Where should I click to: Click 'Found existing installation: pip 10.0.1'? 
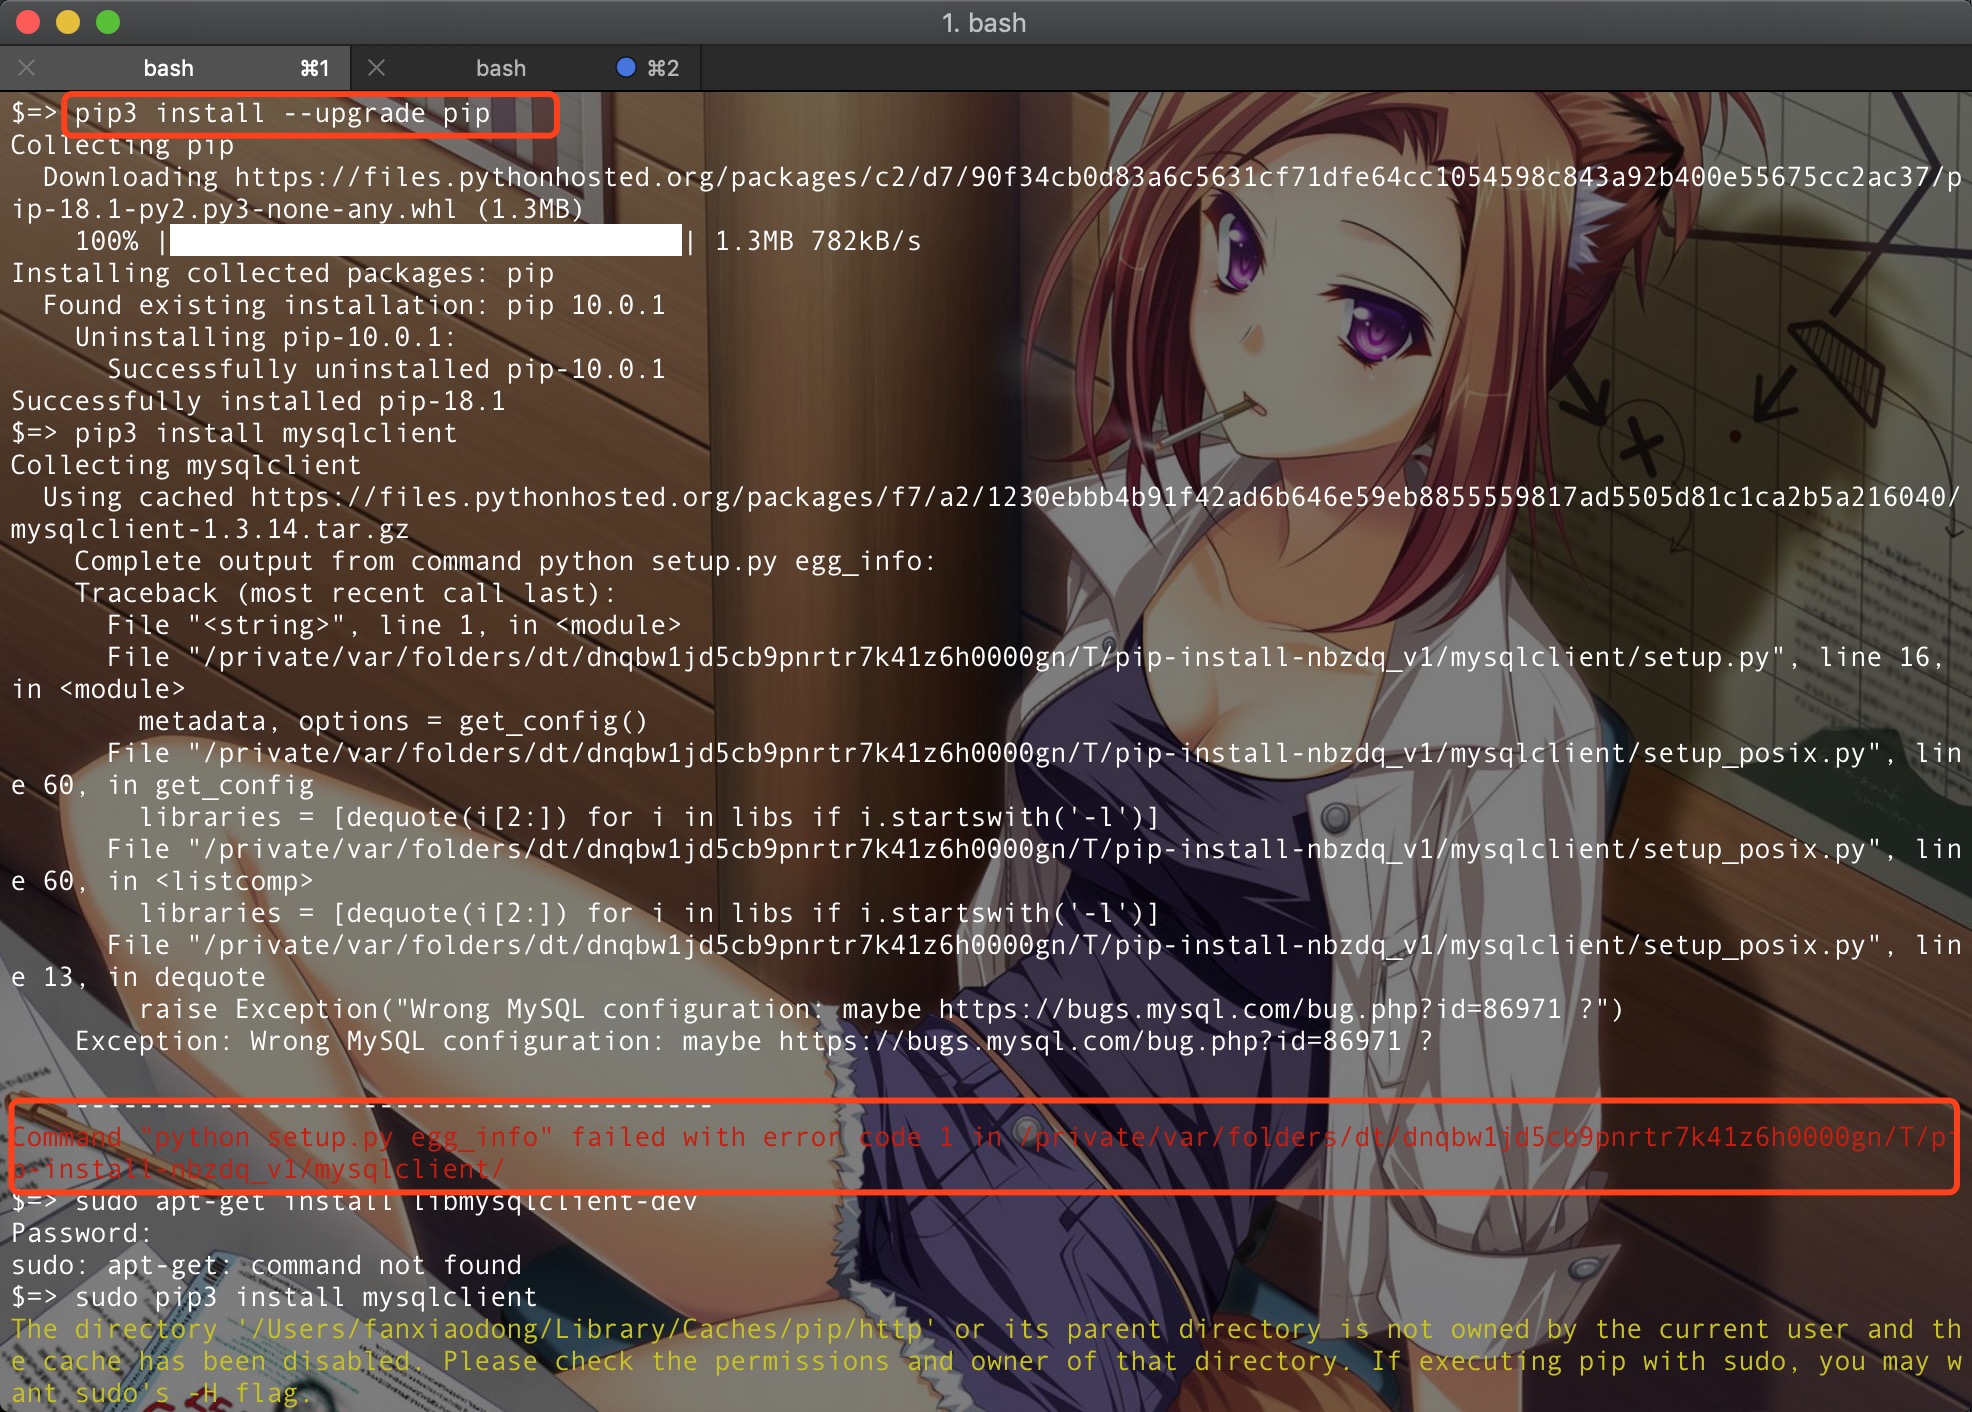[x=354, y=305]
